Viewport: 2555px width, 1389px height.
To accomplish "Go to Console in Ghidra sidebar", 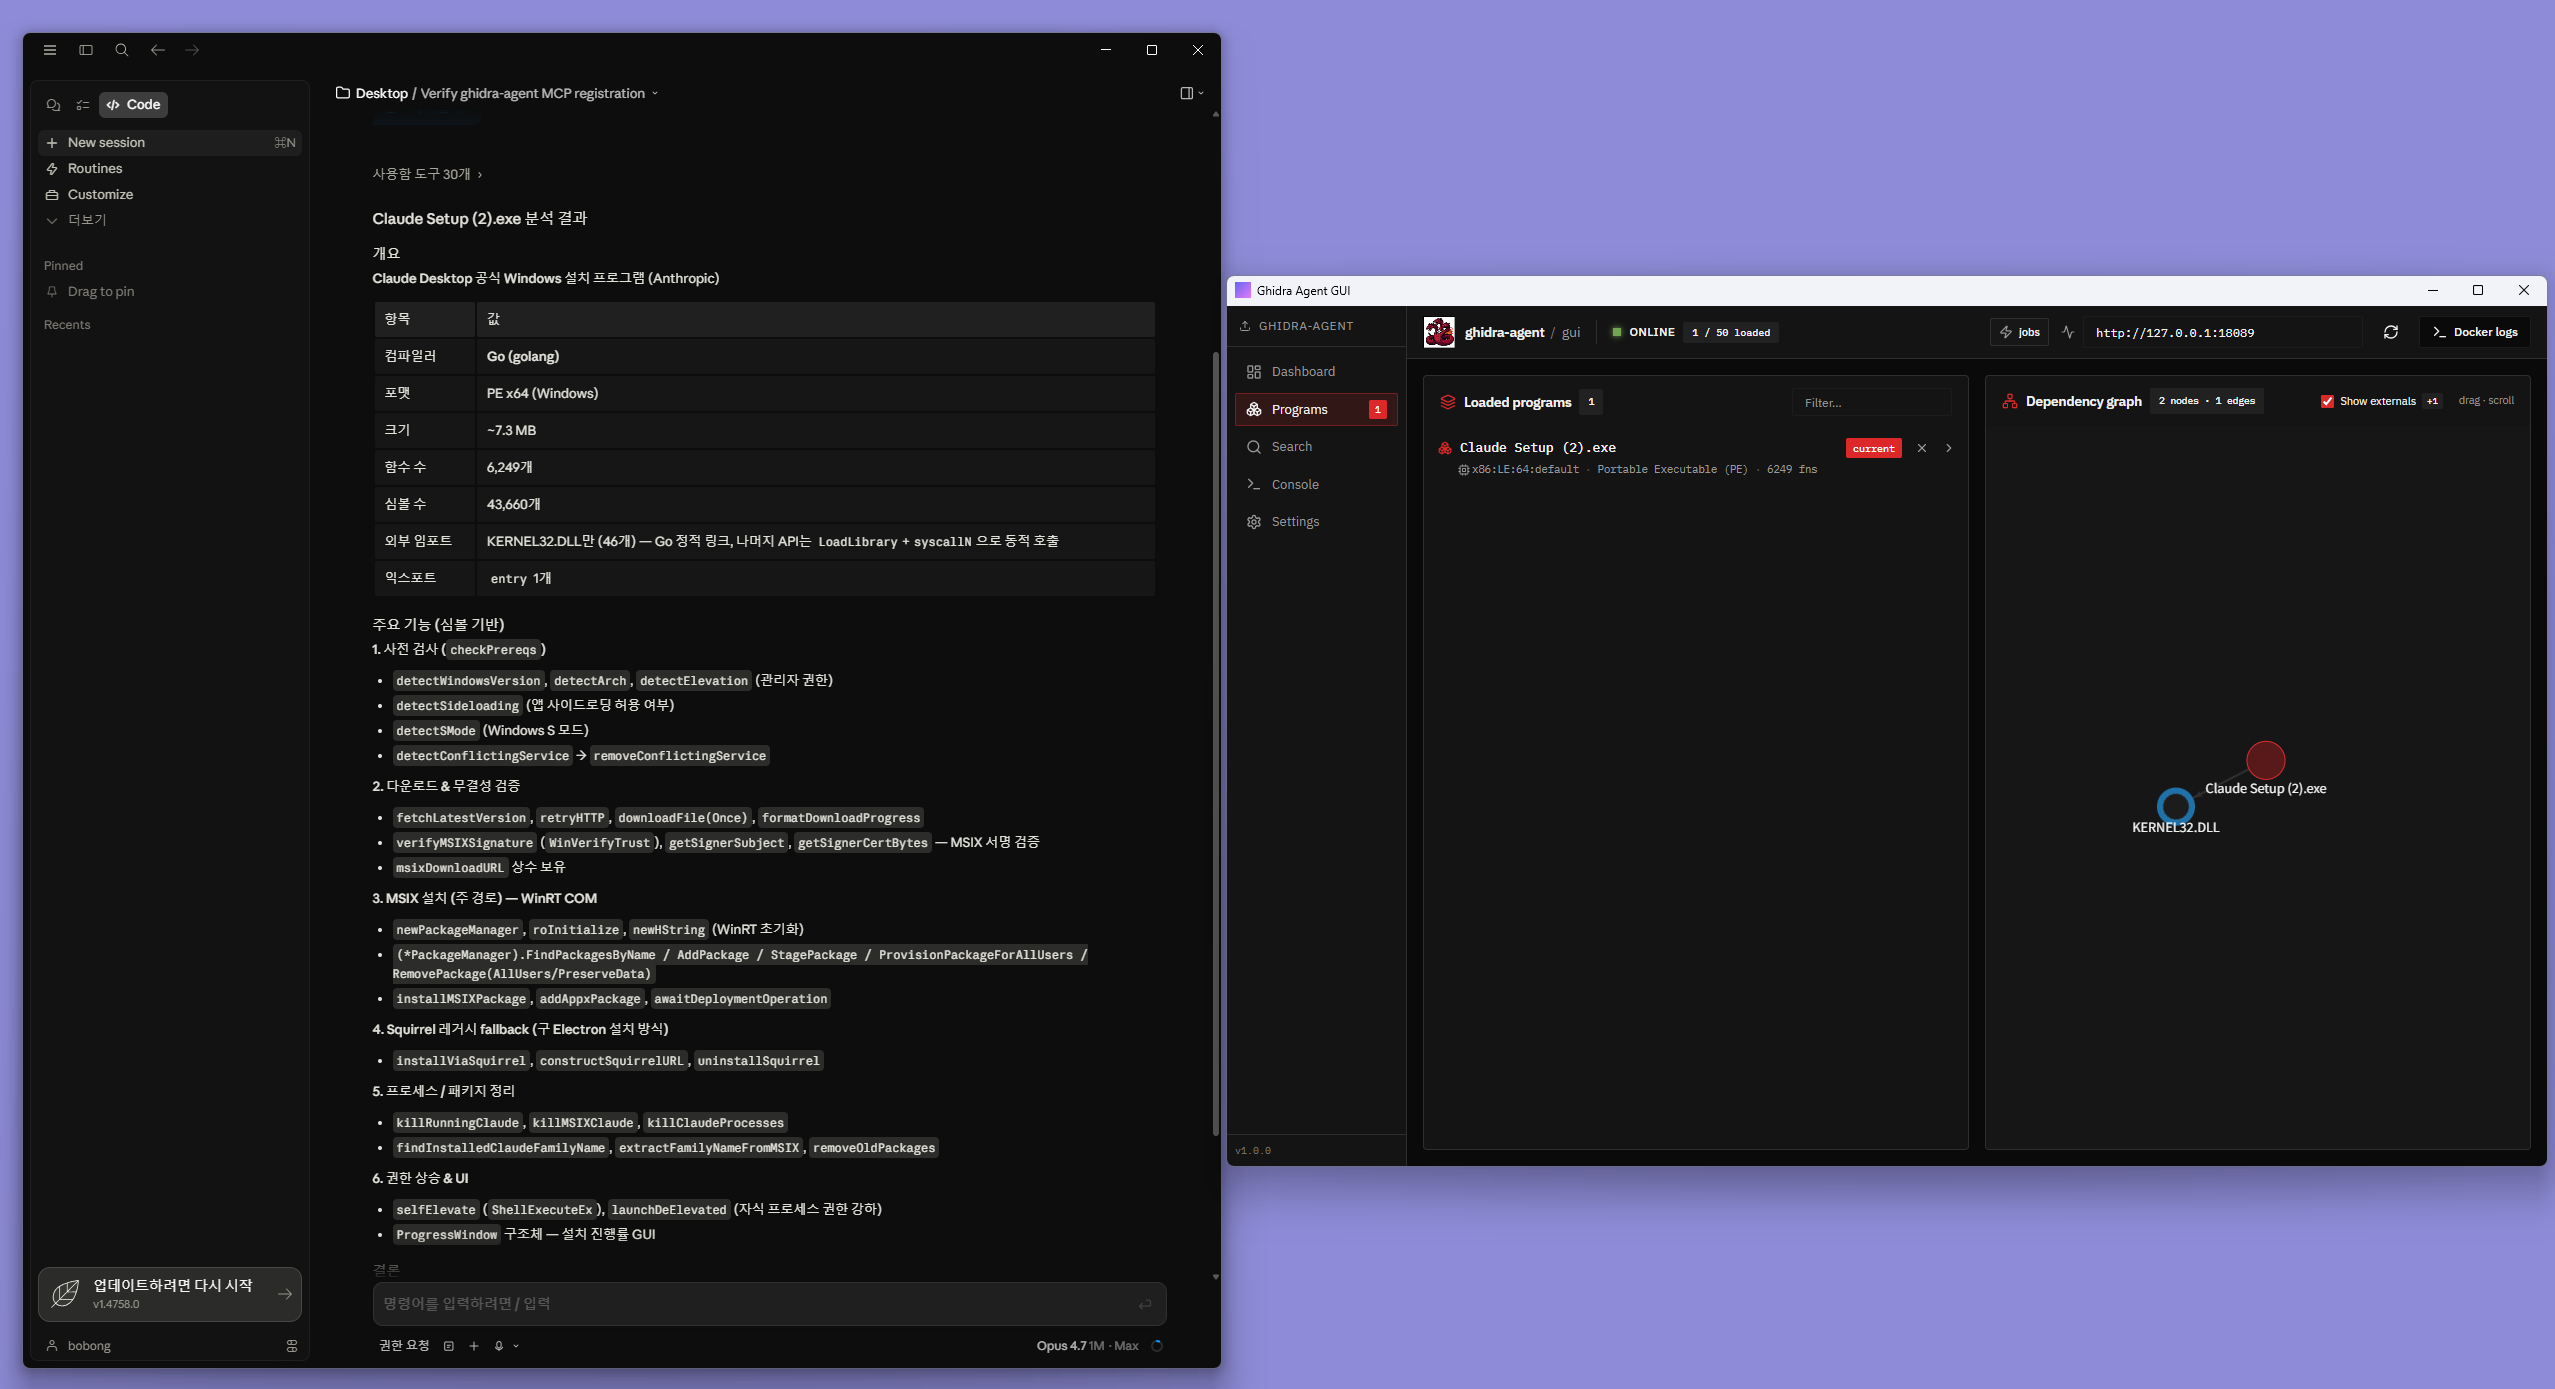I will (x=1294, y=484).
